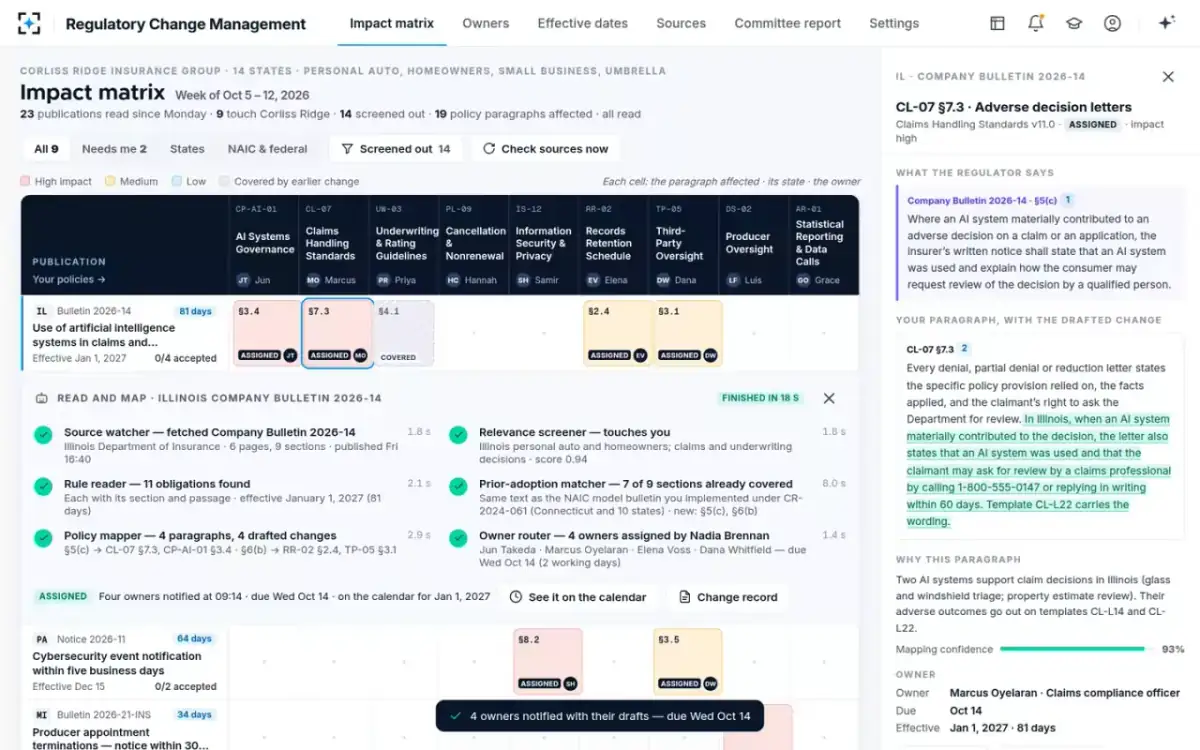Click Your policies arrow link
This screenshot has width=1200, height=750.
point(69,280)
